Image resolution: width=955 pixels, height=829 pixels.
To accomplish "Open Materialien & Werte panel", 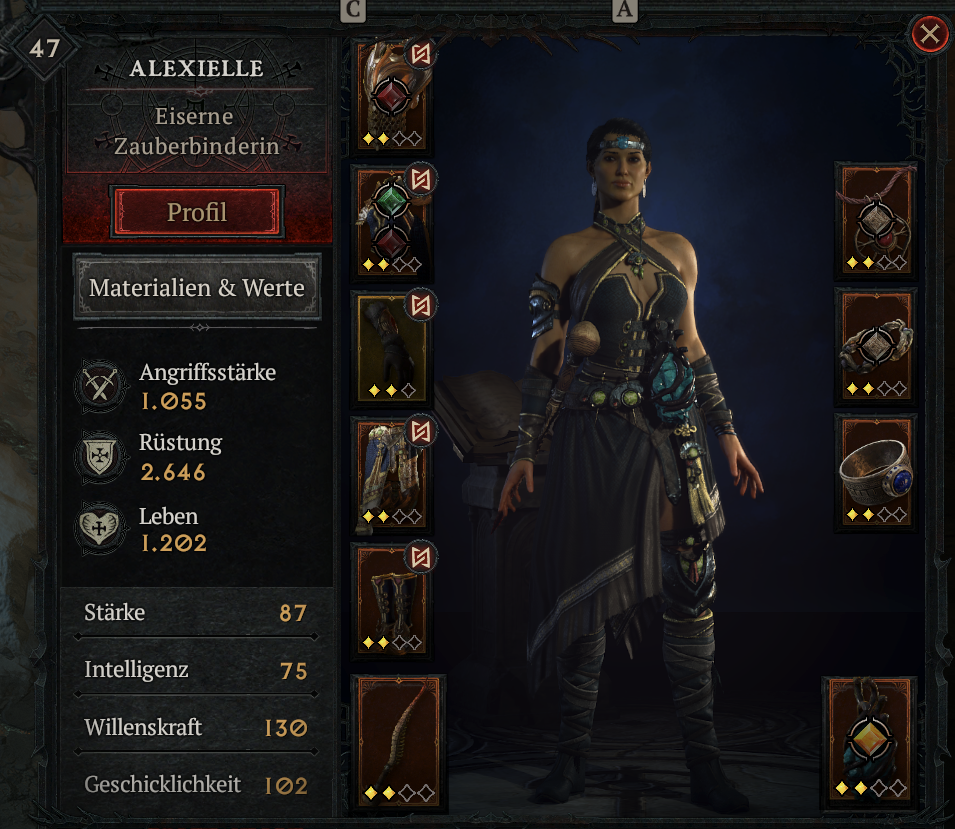I will (197, 288).
